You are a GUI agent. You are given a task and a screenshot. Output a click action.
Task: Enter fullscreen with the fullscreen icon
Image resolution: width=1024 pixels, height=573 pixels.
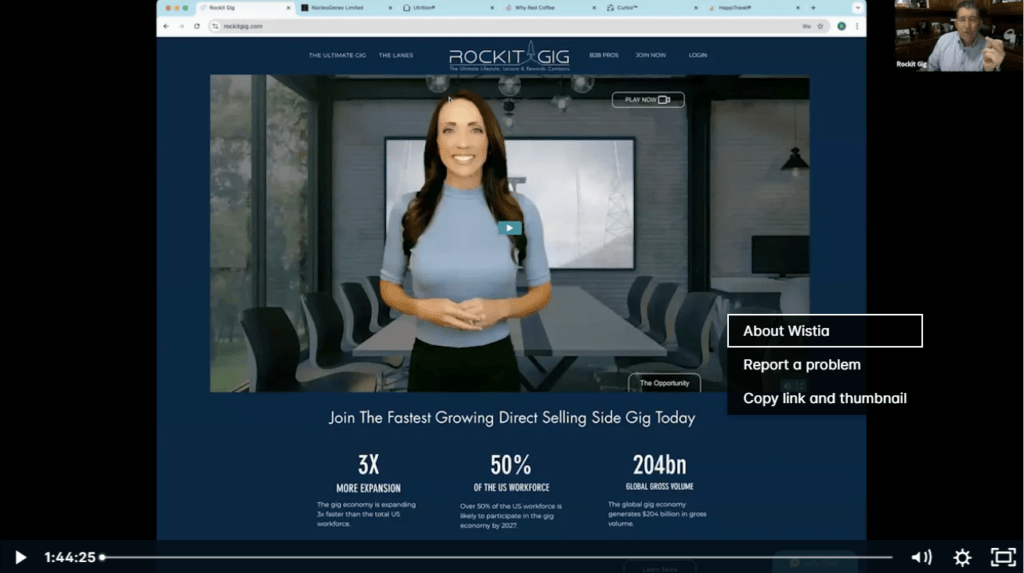(1003, 557)
